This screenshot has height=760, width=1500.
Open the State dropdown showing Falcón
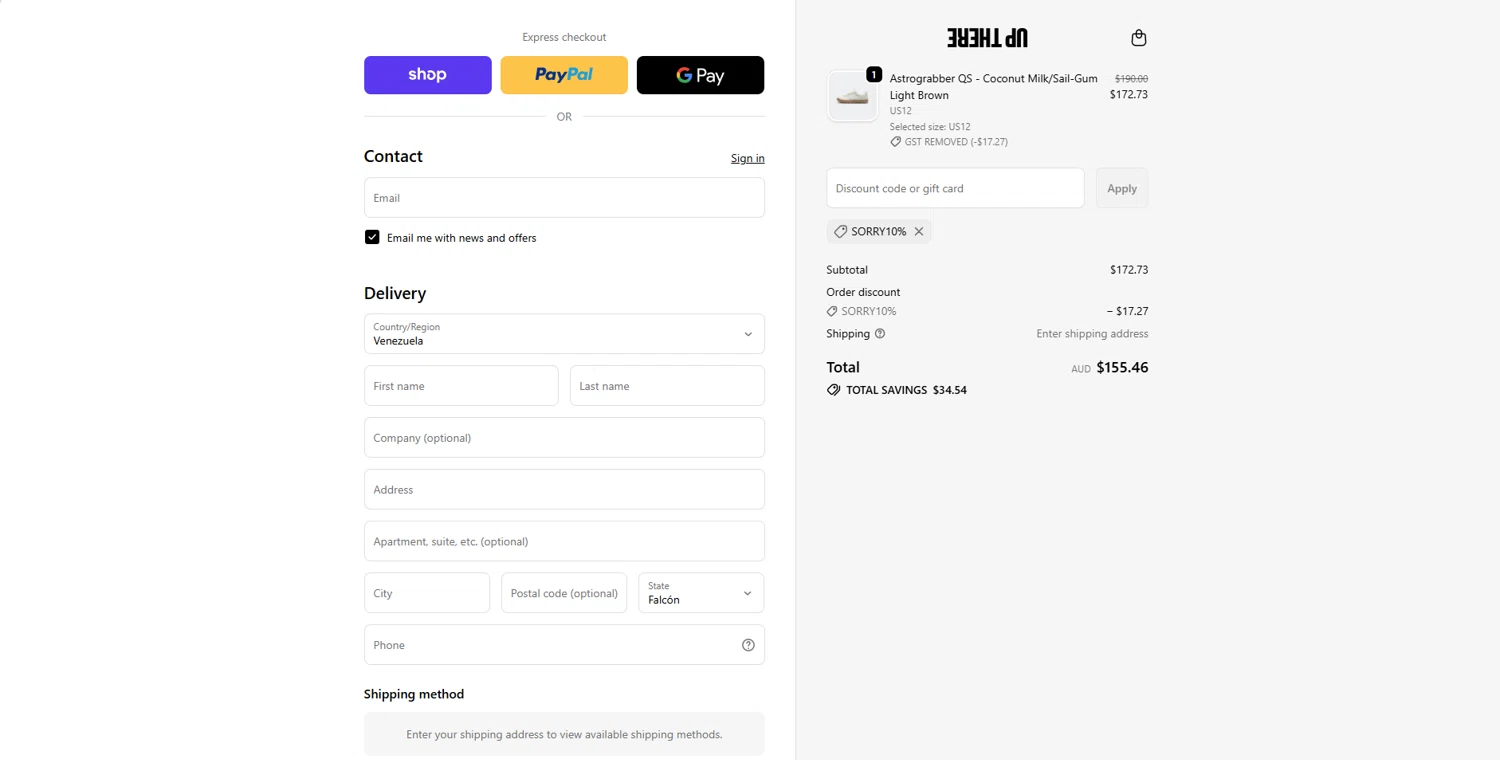pyautogui.click(x=701, y=593)
